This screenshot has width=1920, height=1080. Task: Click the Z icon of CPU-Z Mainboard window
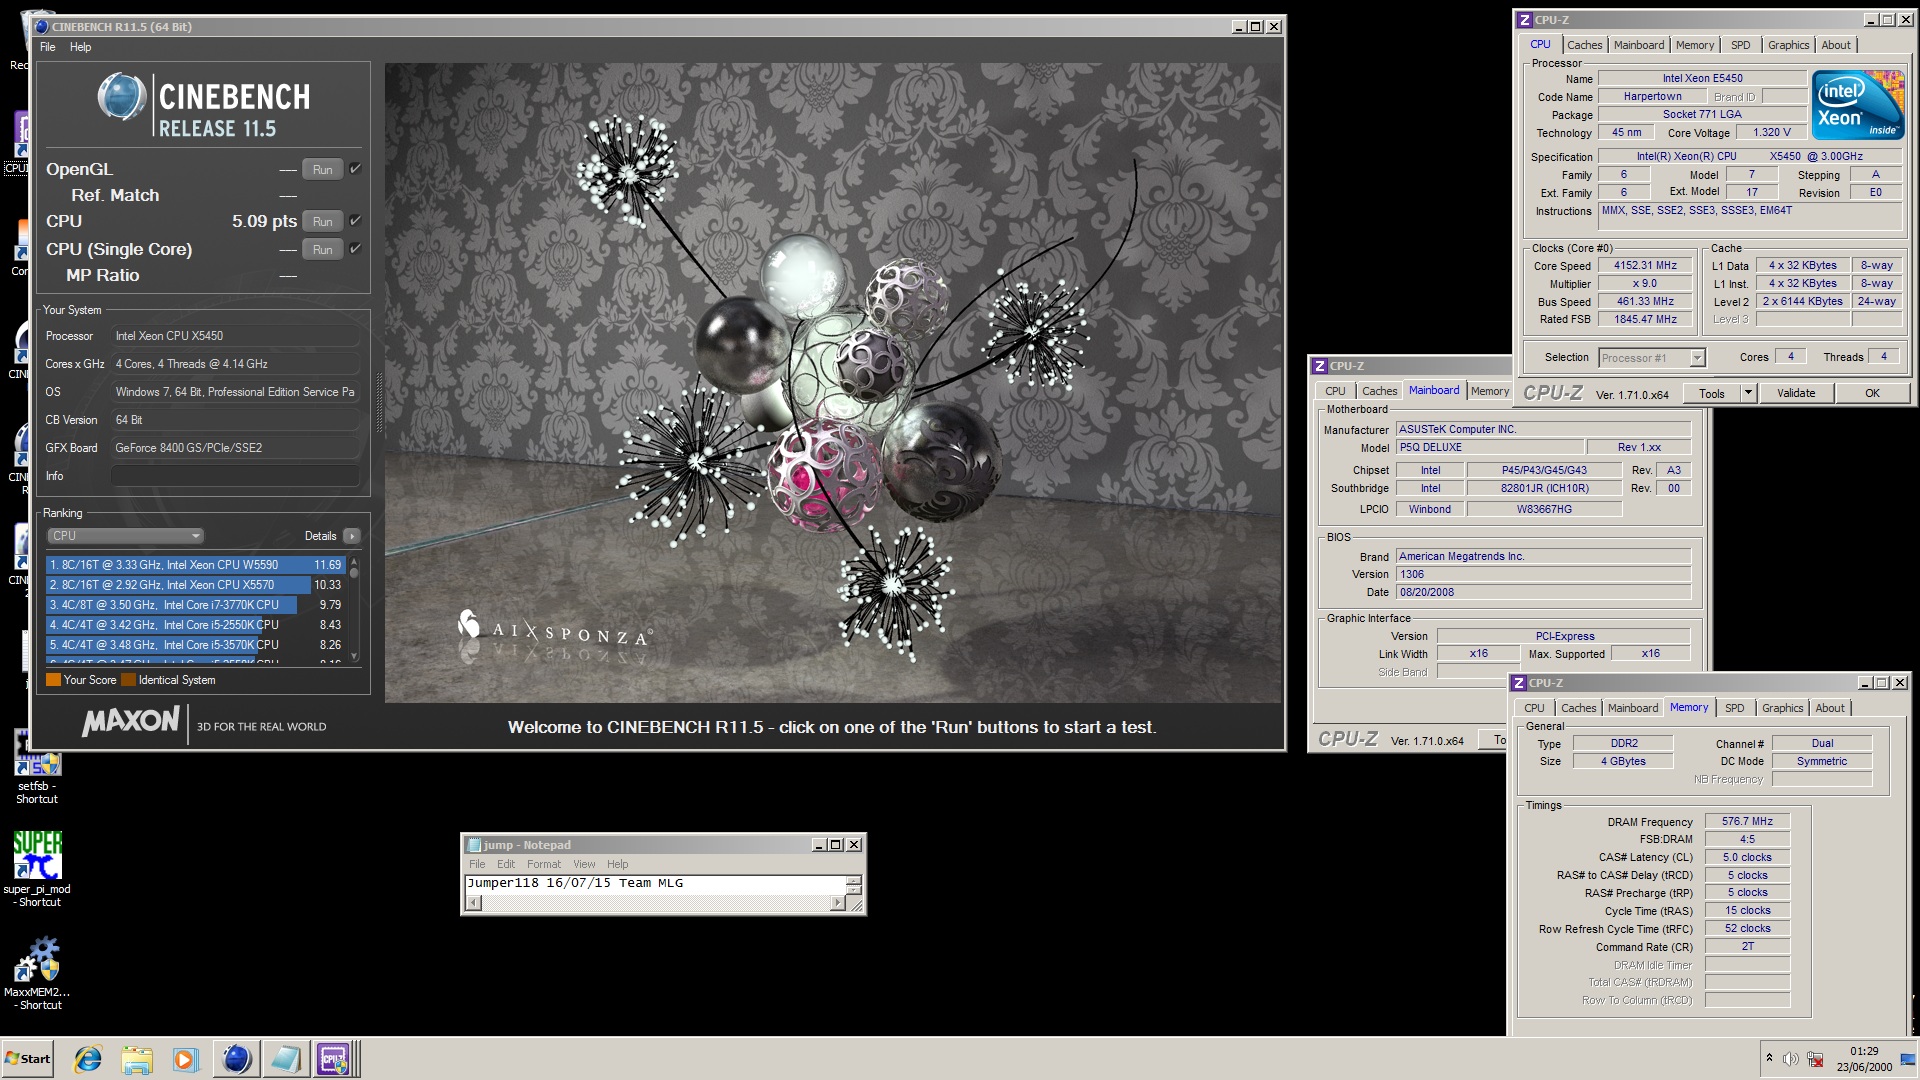click(x=1320, y=366)
